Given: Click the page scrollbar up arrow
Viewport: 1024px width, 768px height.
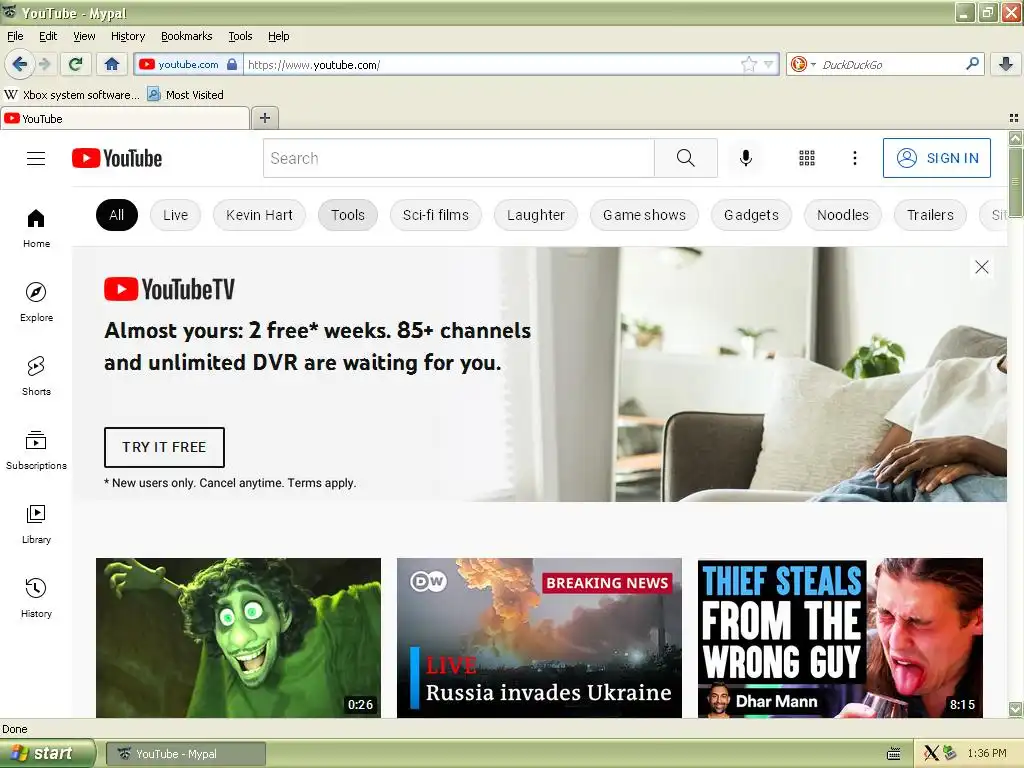Looking at the screenshot, I should pyautogui.click(x=1016, y=138).
